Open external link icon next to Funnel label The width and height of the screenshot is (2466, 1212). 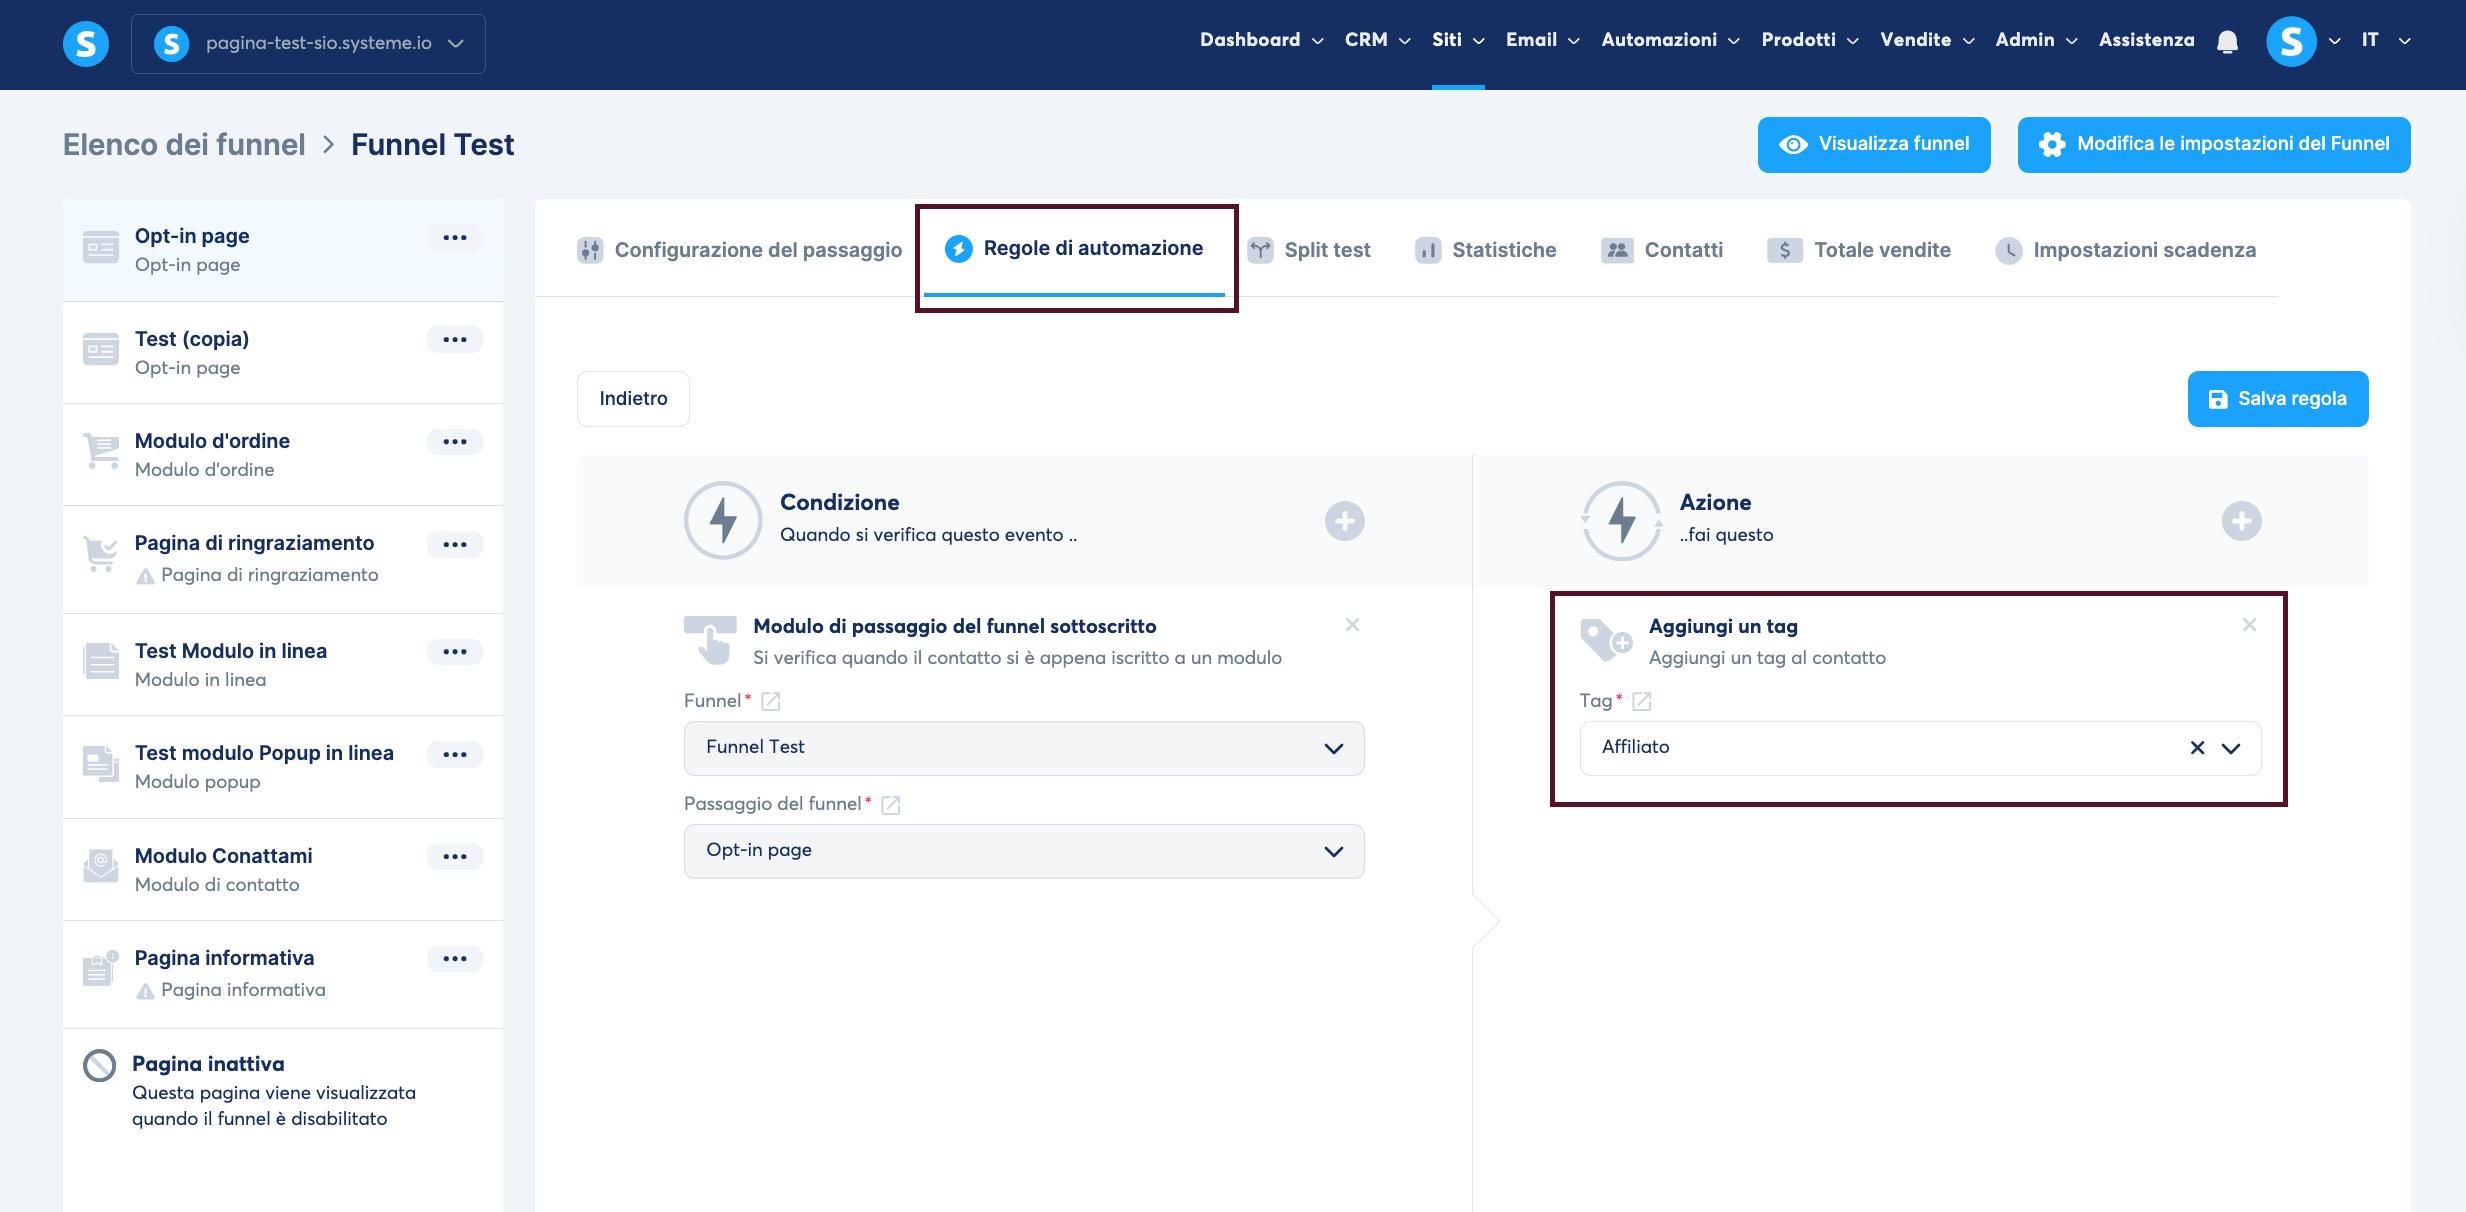click(770, 701)
